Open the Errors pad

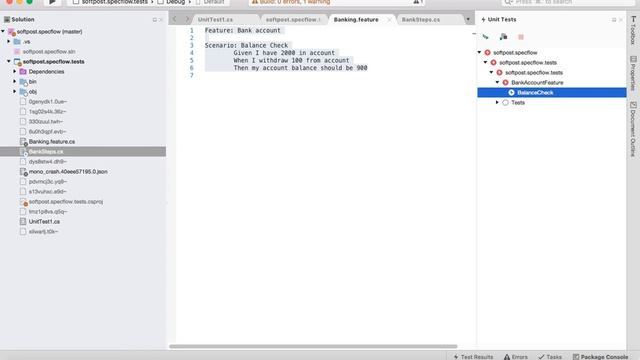tap(516, 357)
